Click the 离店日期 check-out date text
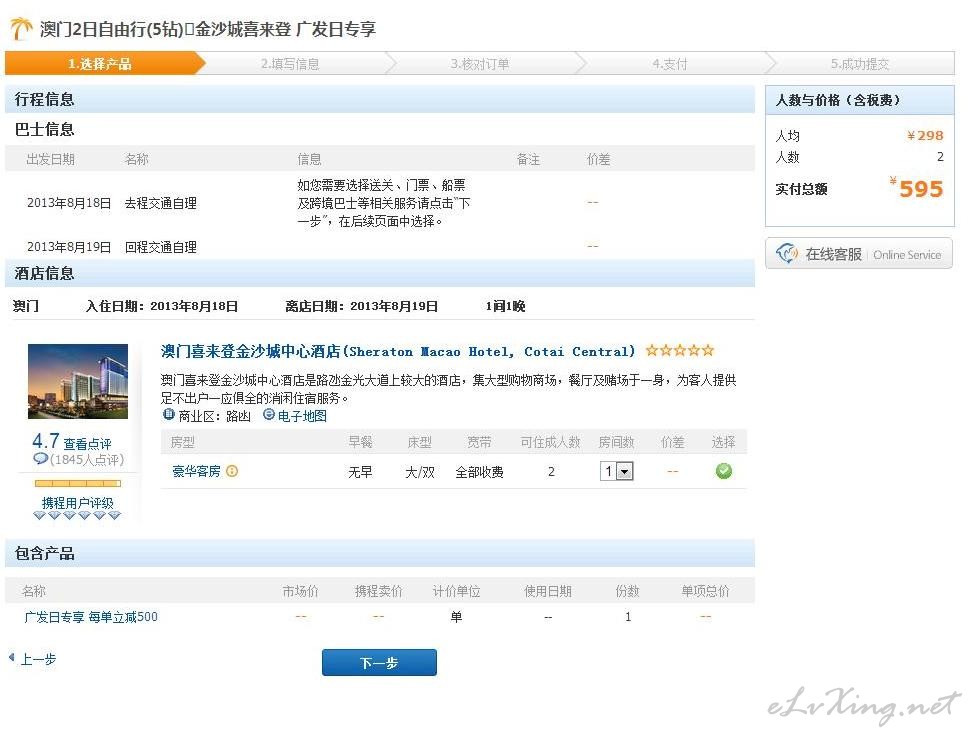972x739 pixels. [x=361, y=306]
